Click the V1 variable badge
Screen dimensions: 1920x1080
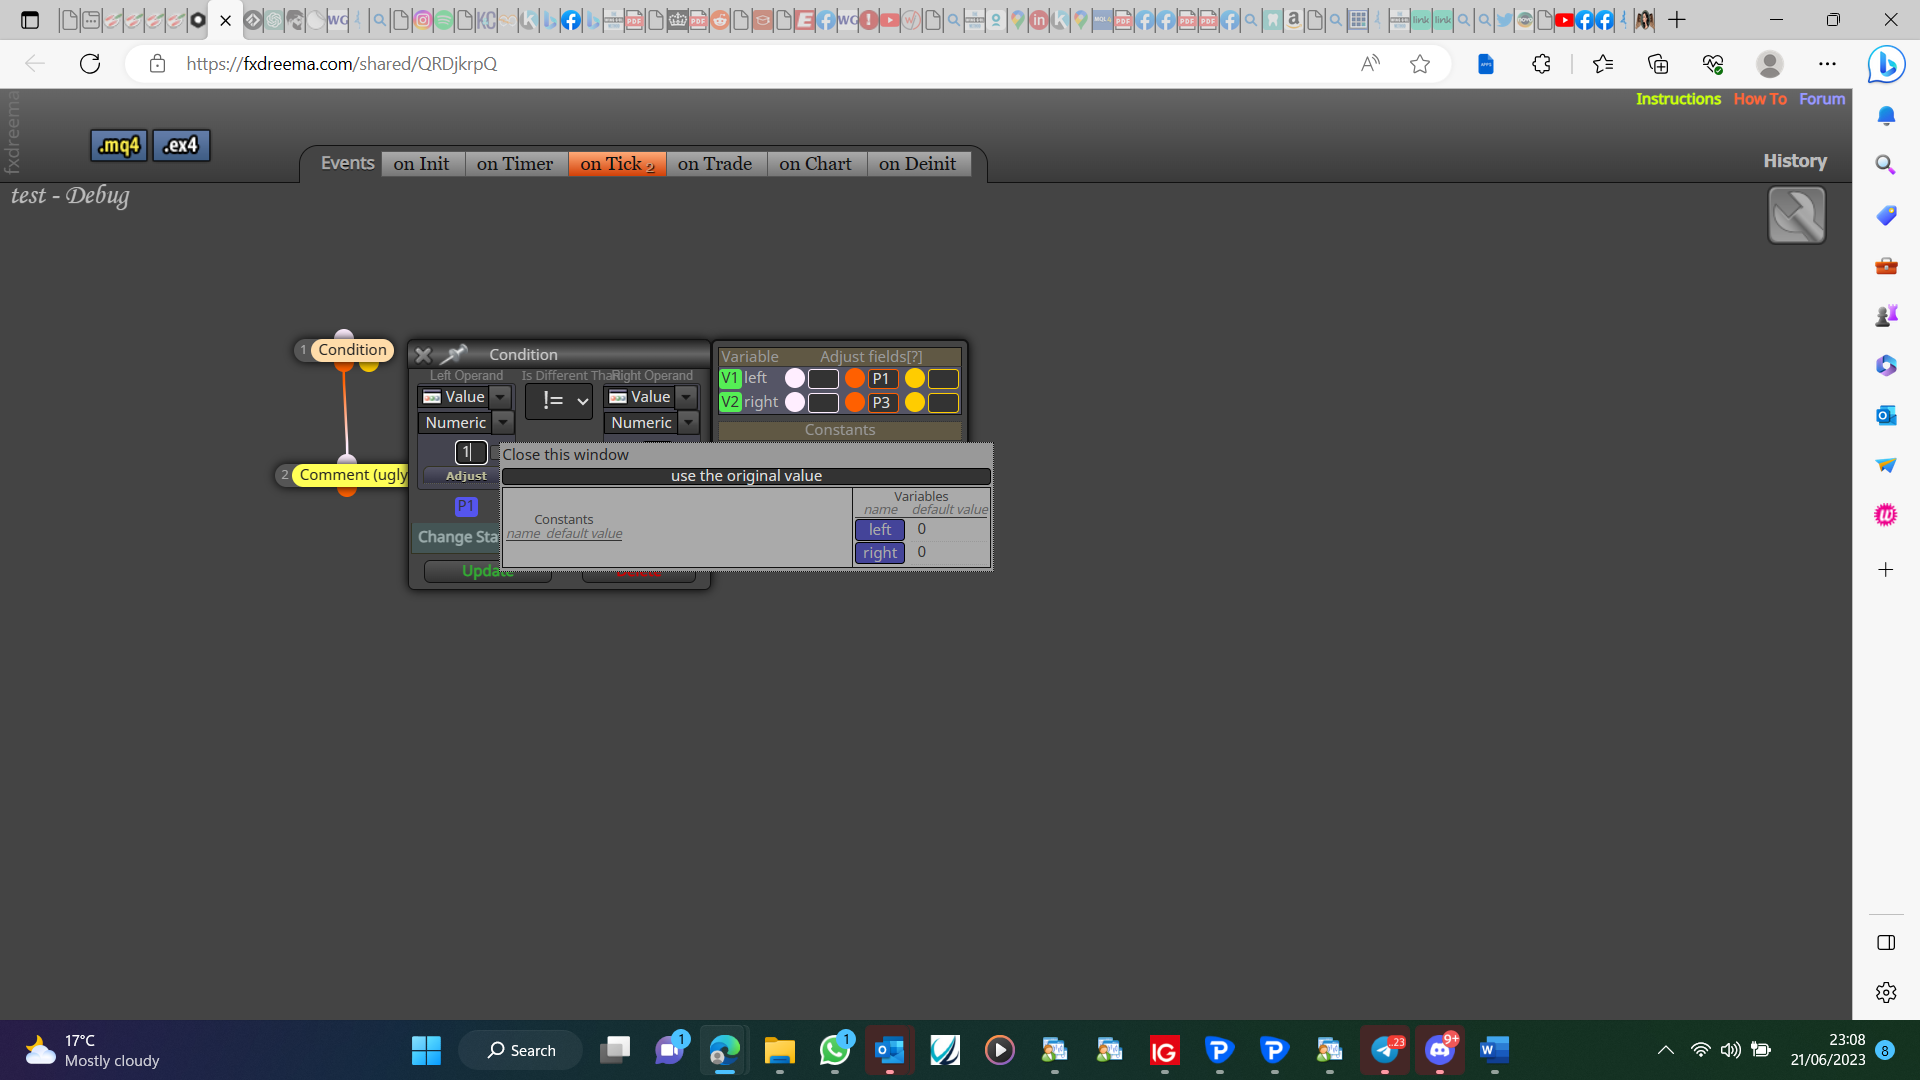pyautogui.click(x=730, y=378)
